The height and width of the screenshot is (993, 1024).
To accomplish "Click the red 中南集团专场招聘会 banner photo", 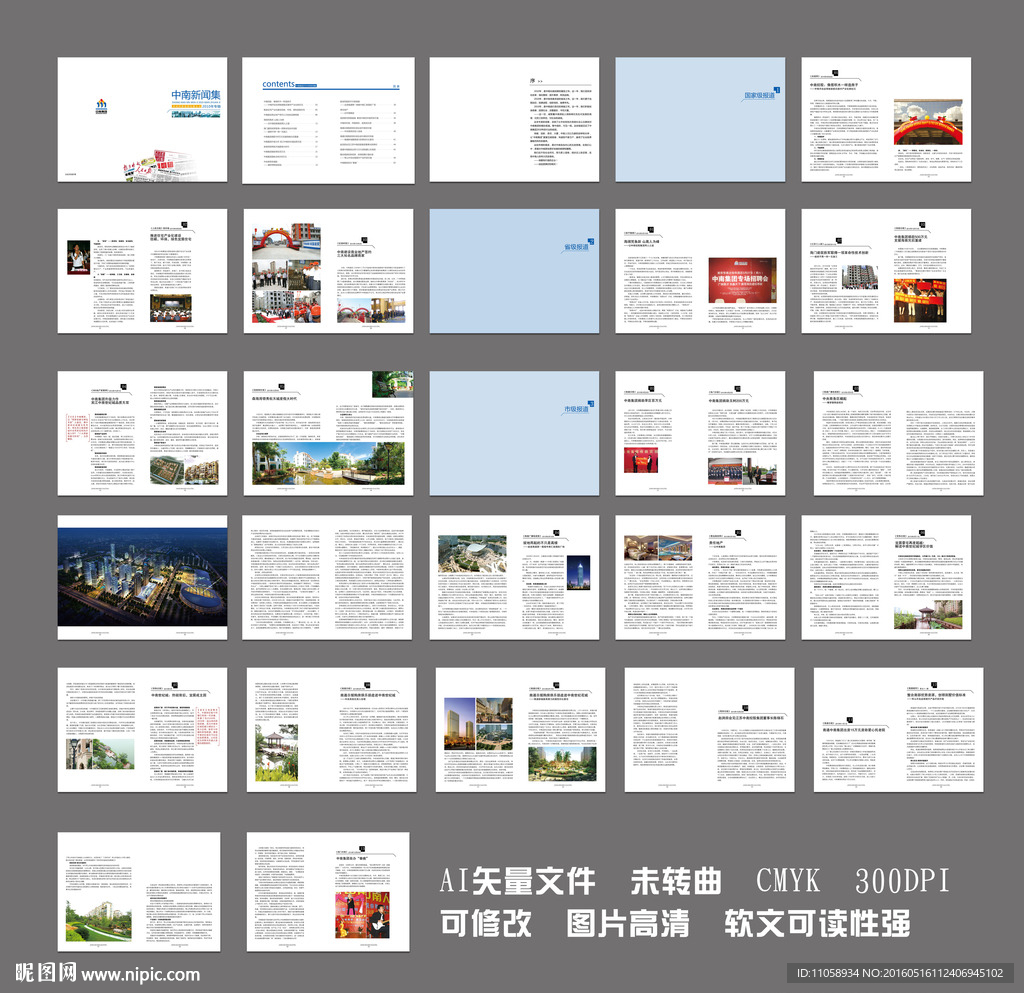I will click(743, 280).
